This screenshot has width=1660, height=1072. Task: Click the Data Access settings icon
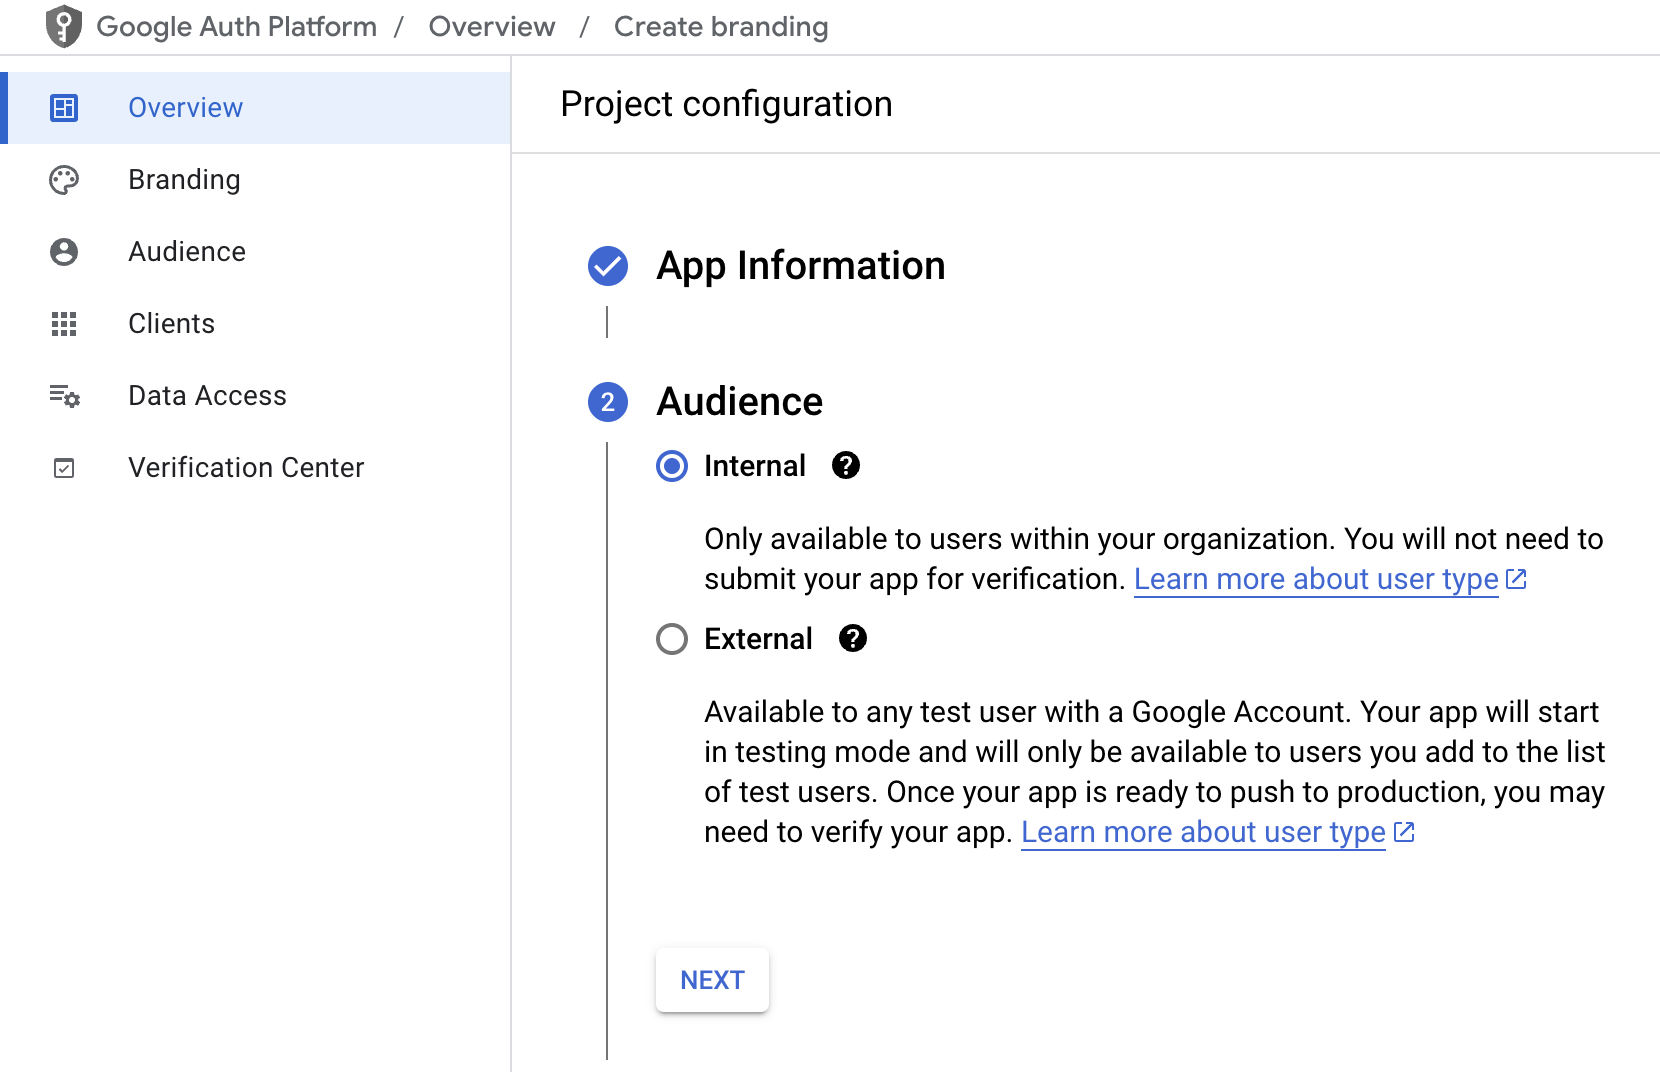pyautogui.click(x=64, y=396)
